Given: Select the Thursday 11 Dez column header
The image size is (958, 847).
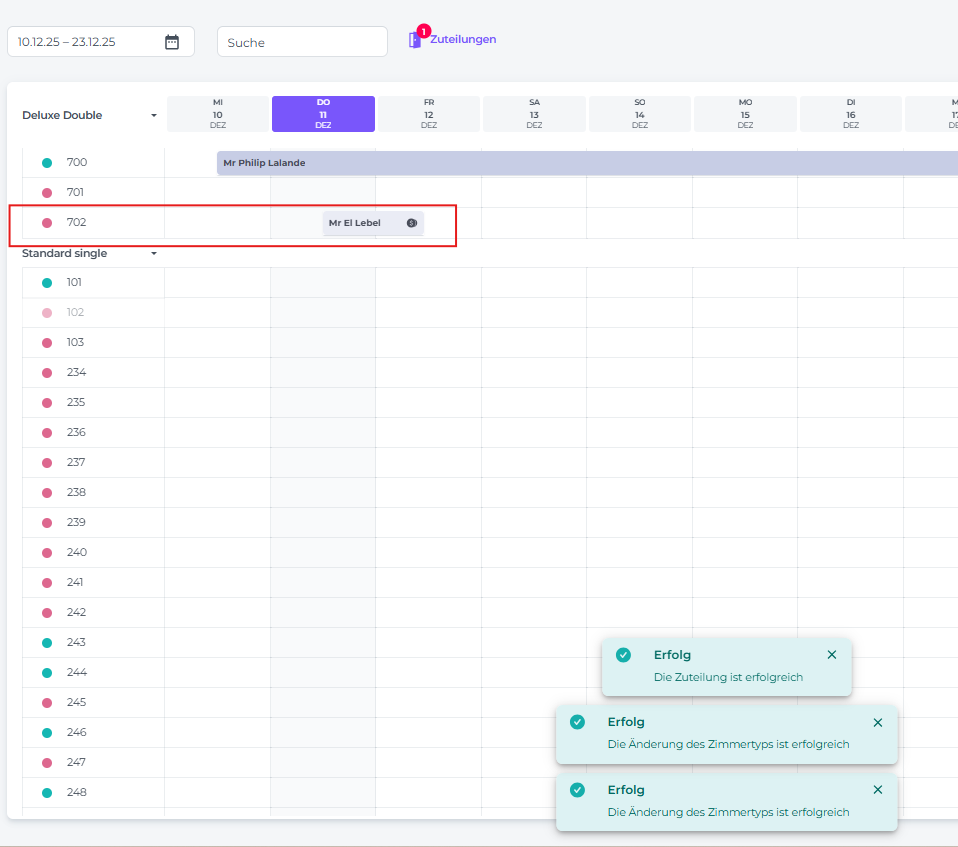Looking at the screenshot, I should (323, 114).
